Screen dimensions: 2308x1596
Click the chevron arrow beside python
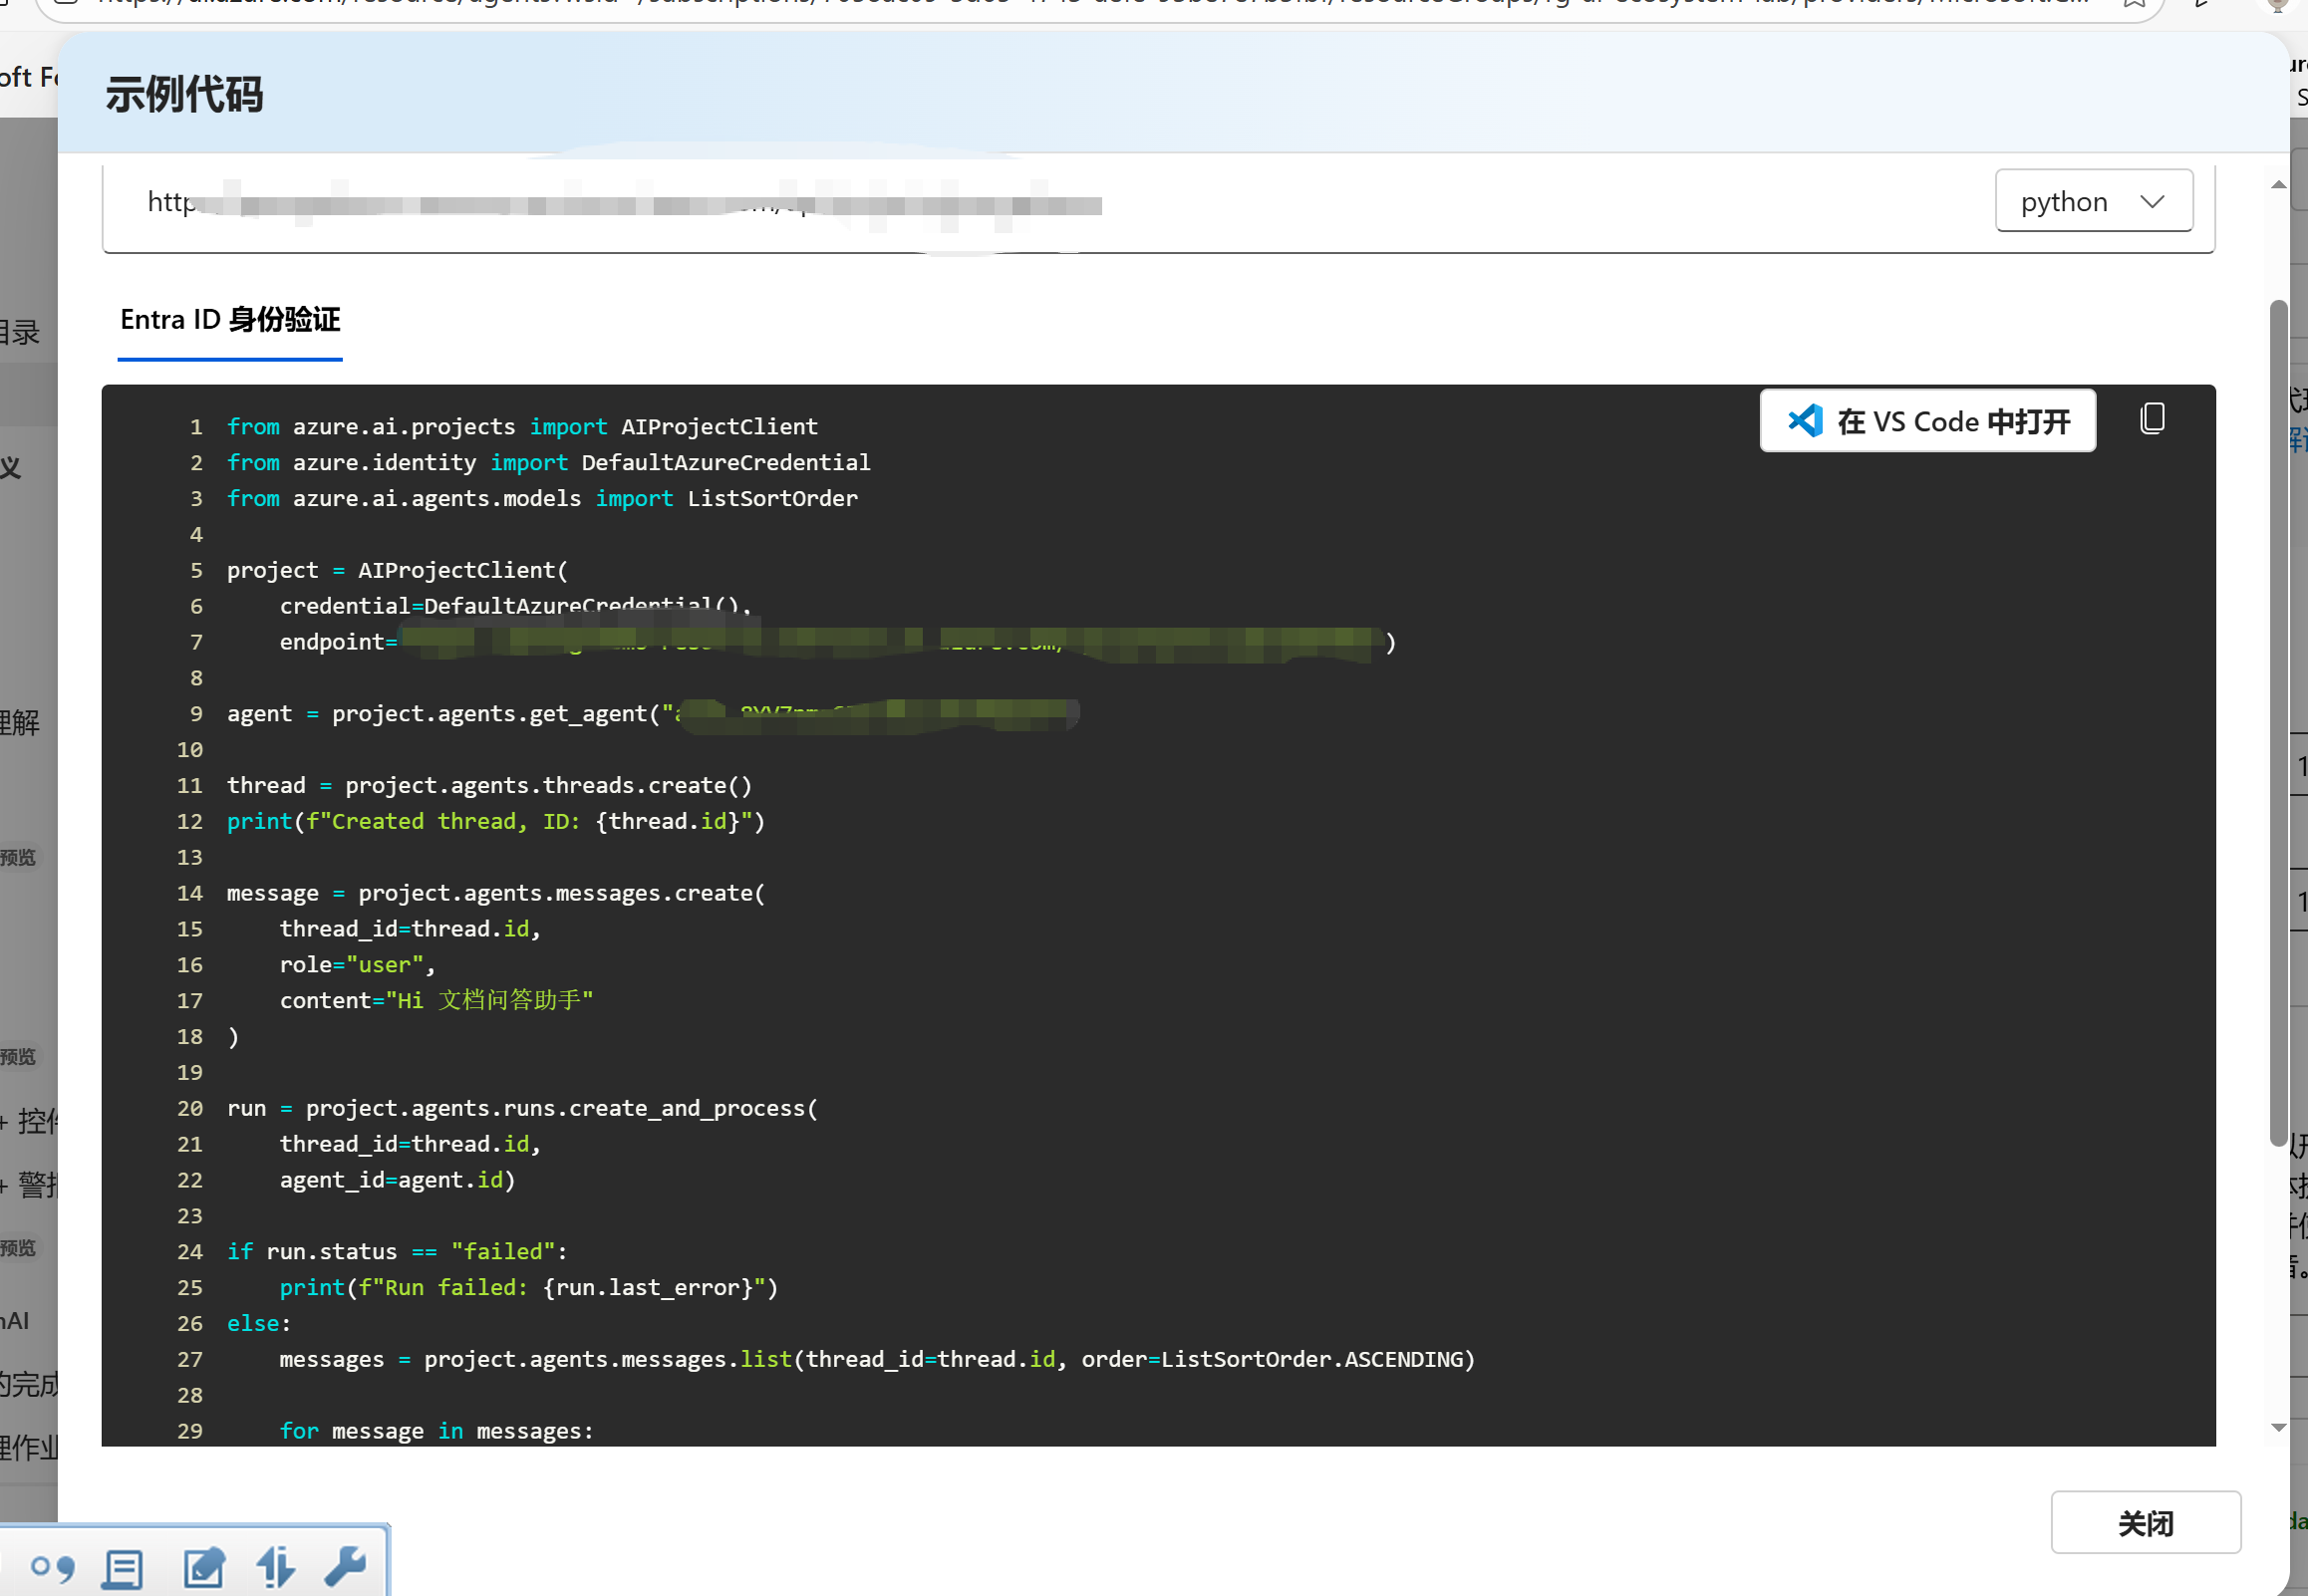click(x=2152, y=202)
